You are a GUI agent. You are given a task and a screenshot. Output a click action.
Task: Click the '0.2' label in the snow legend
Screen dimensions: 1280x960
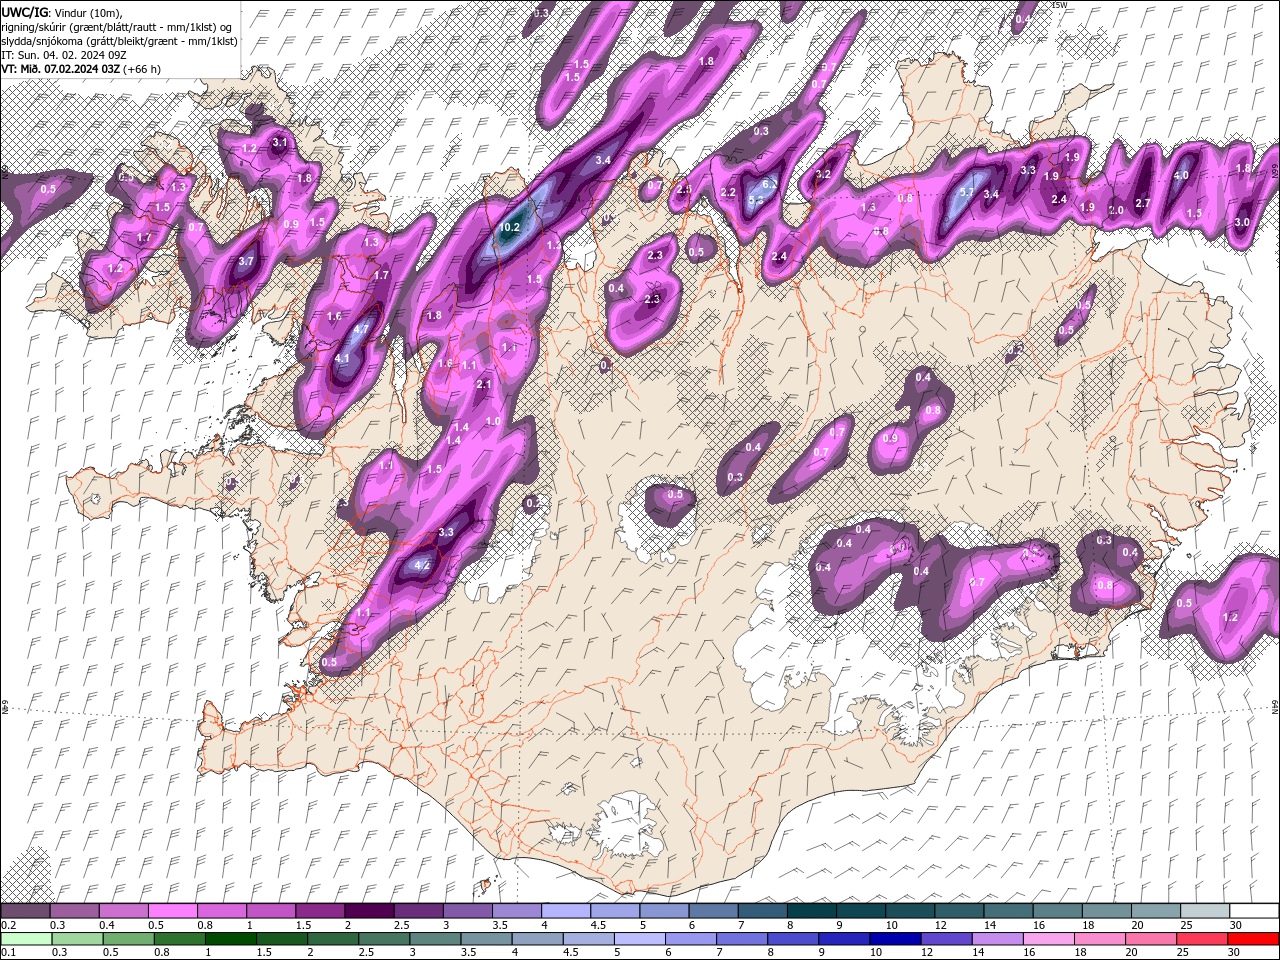point(8,925)
